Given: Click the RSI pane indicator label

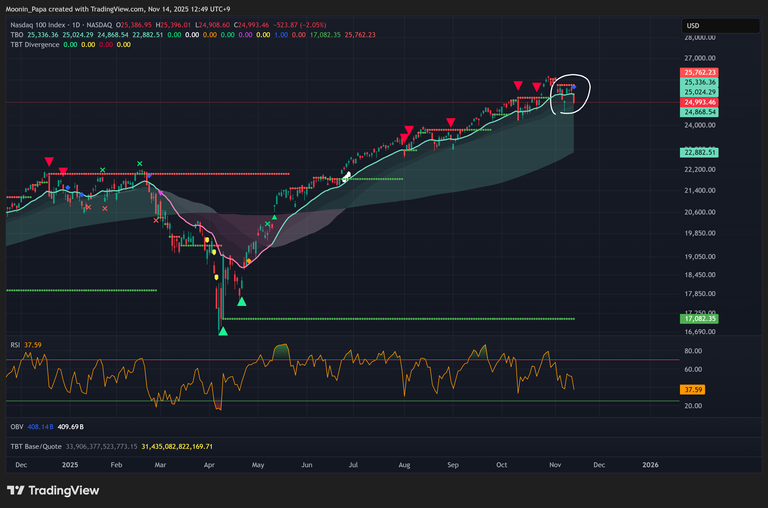Looking at the screenshot, I should (x=12, y=346).
